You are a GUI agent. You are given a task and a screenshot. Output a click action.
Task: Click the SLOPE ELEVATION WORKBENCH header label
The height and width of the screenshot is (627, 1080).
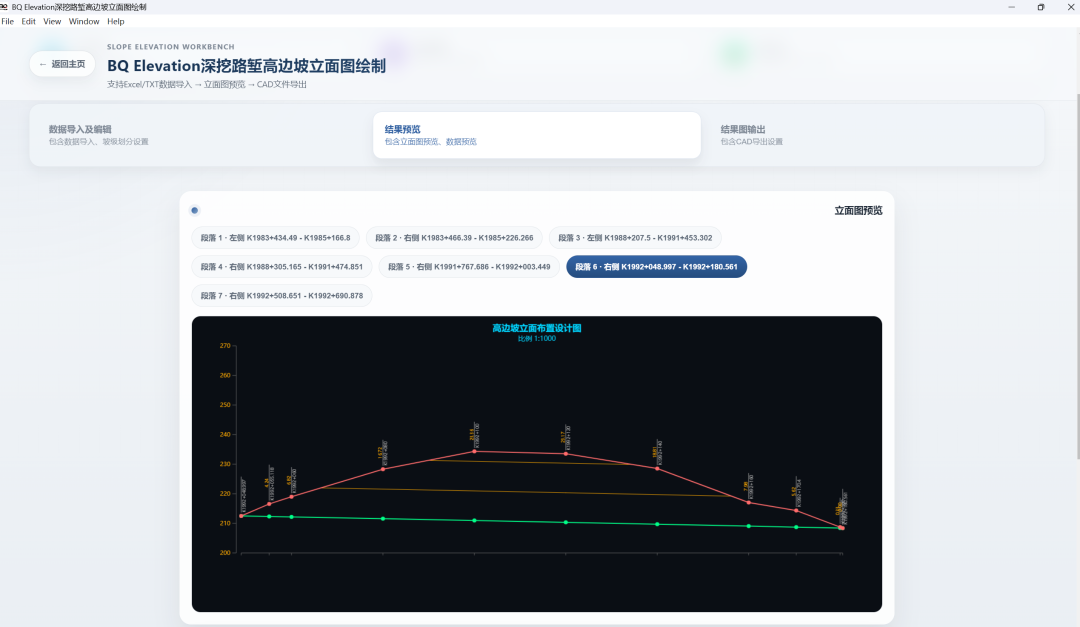click(171, 47)
